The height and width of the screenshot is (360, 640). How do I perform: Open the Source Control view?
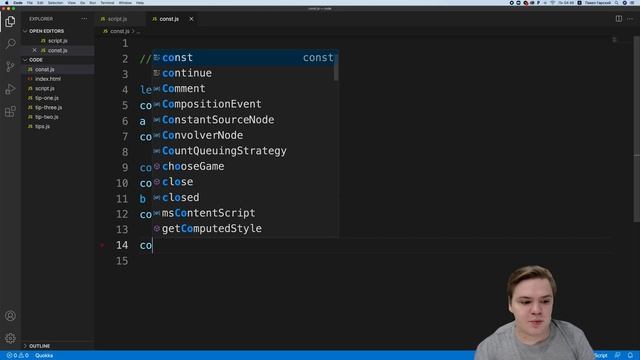(x=10, y=66)
